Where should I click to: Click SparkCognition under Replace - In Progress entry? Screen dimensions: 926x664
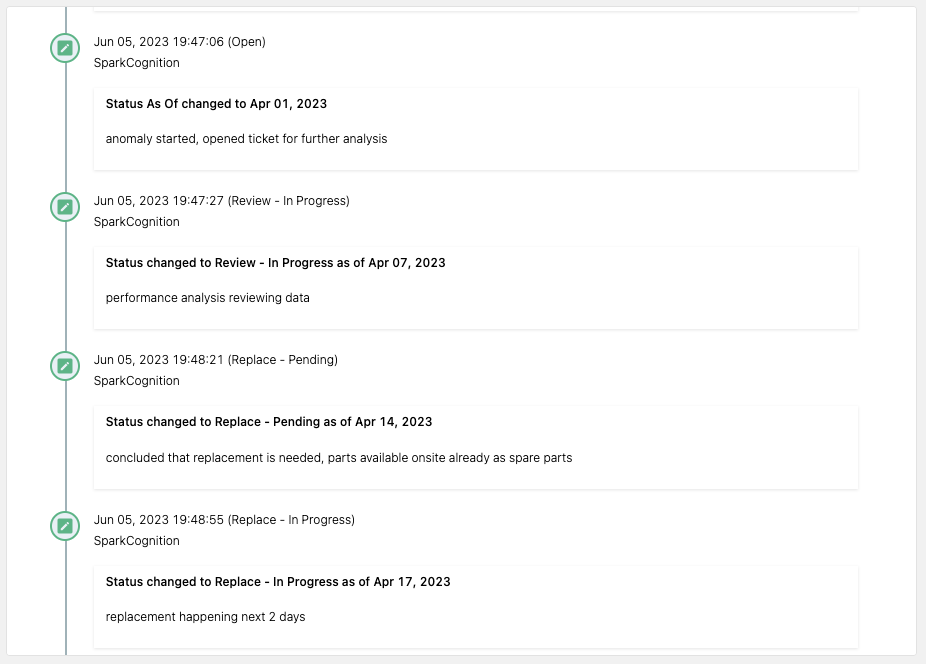coord(136,541)
